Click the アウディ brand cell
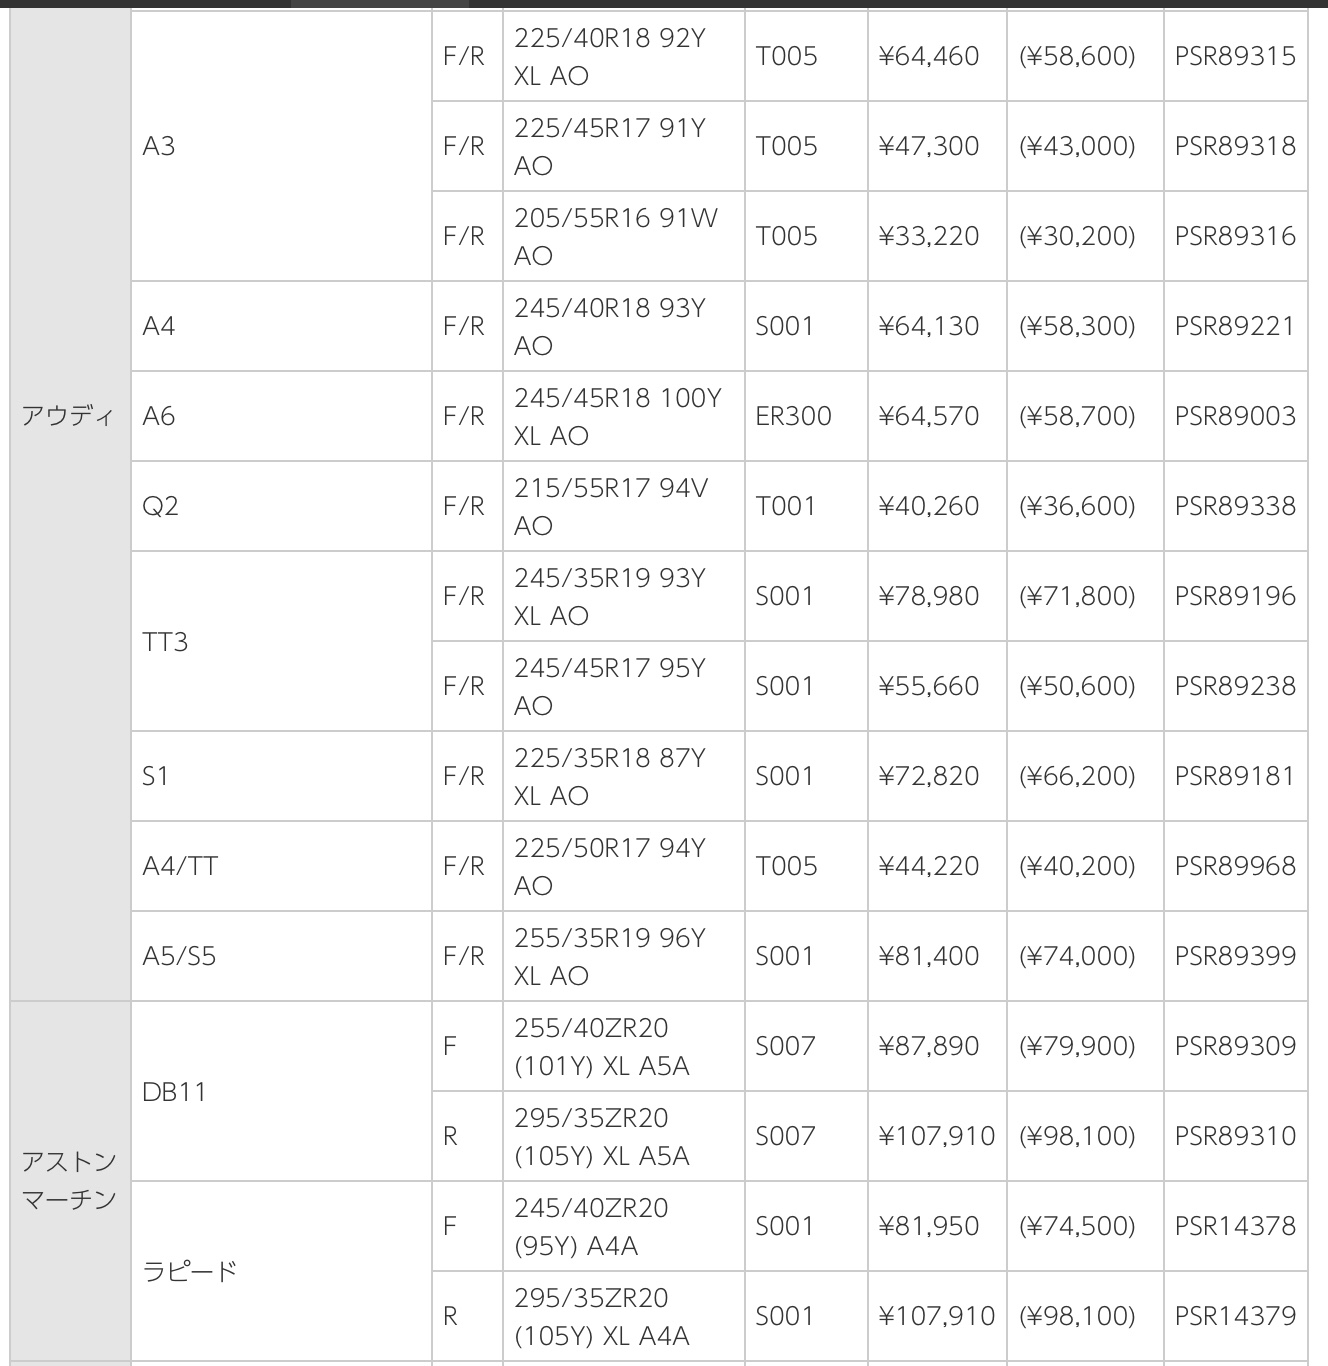The width and height of the screenshot is (1328, 1366). coord(68,416)
